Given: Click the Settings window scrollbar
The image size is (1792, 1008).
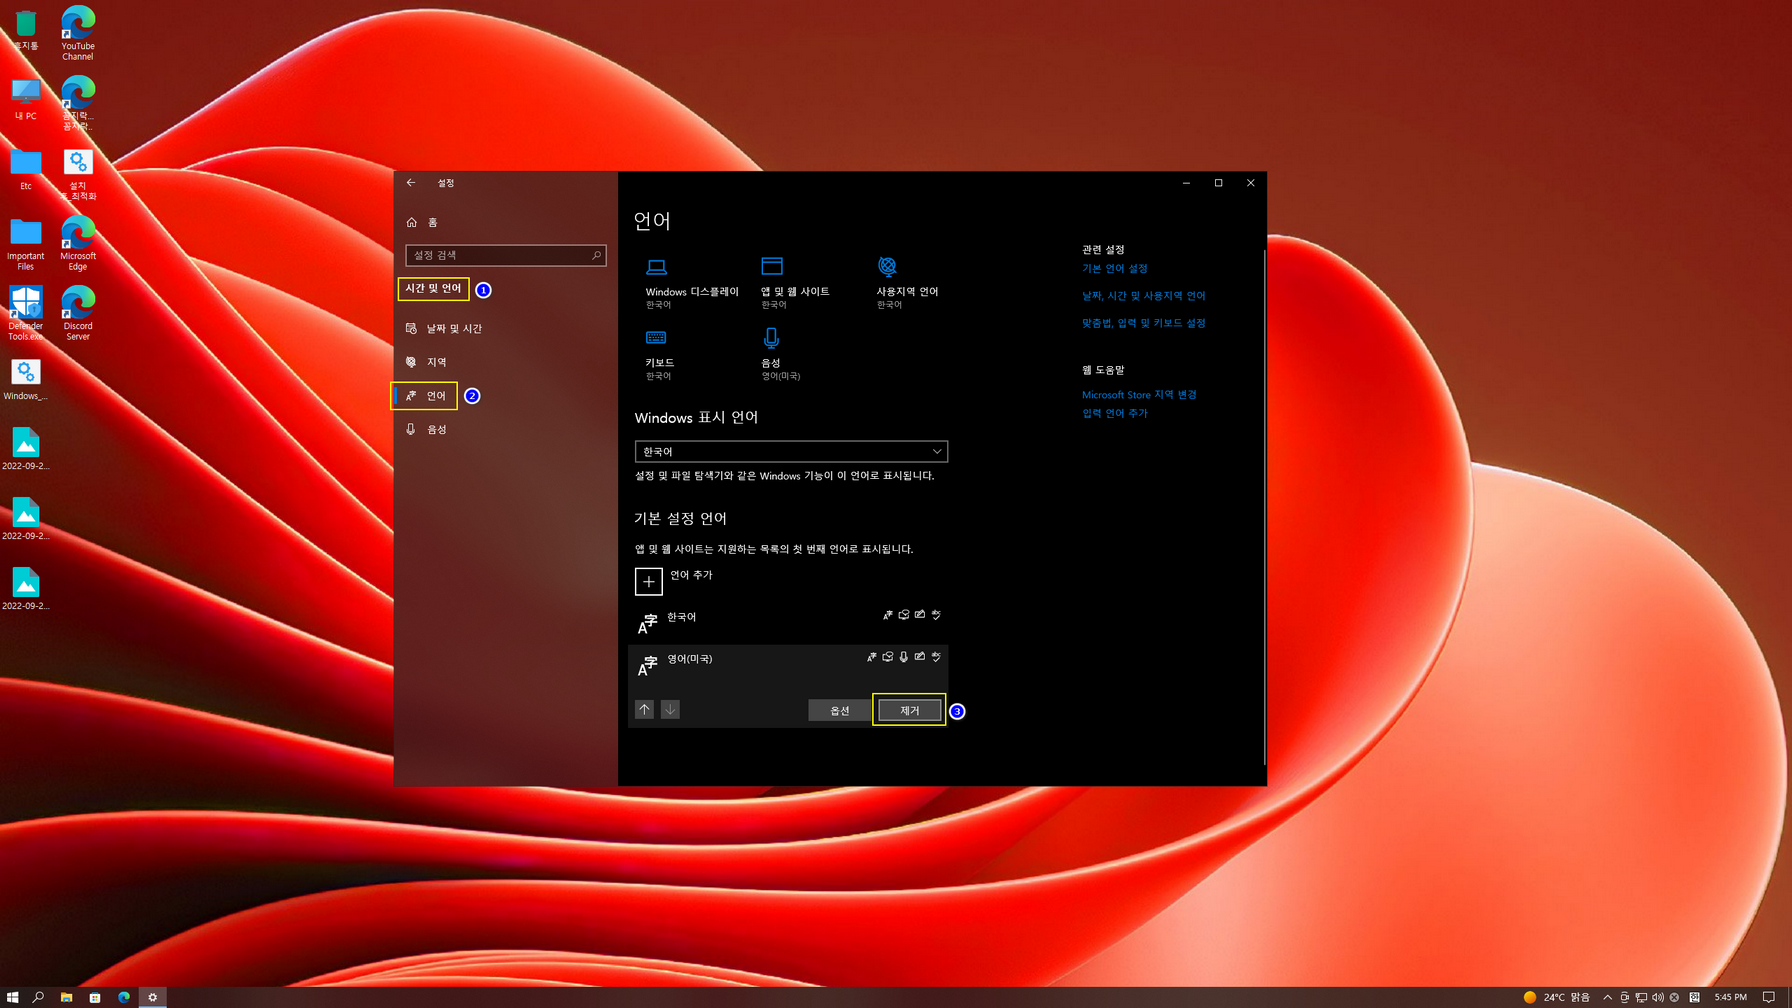Looking at the screenshot, I should [1264, 505].
